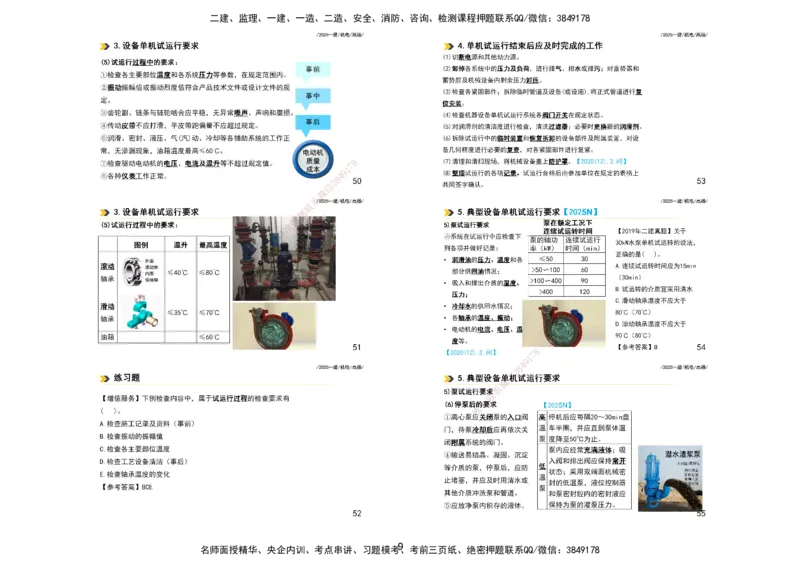Click the "练习题" slide title
The height and width of the screenshot is (566, 800).
[127, 378]
